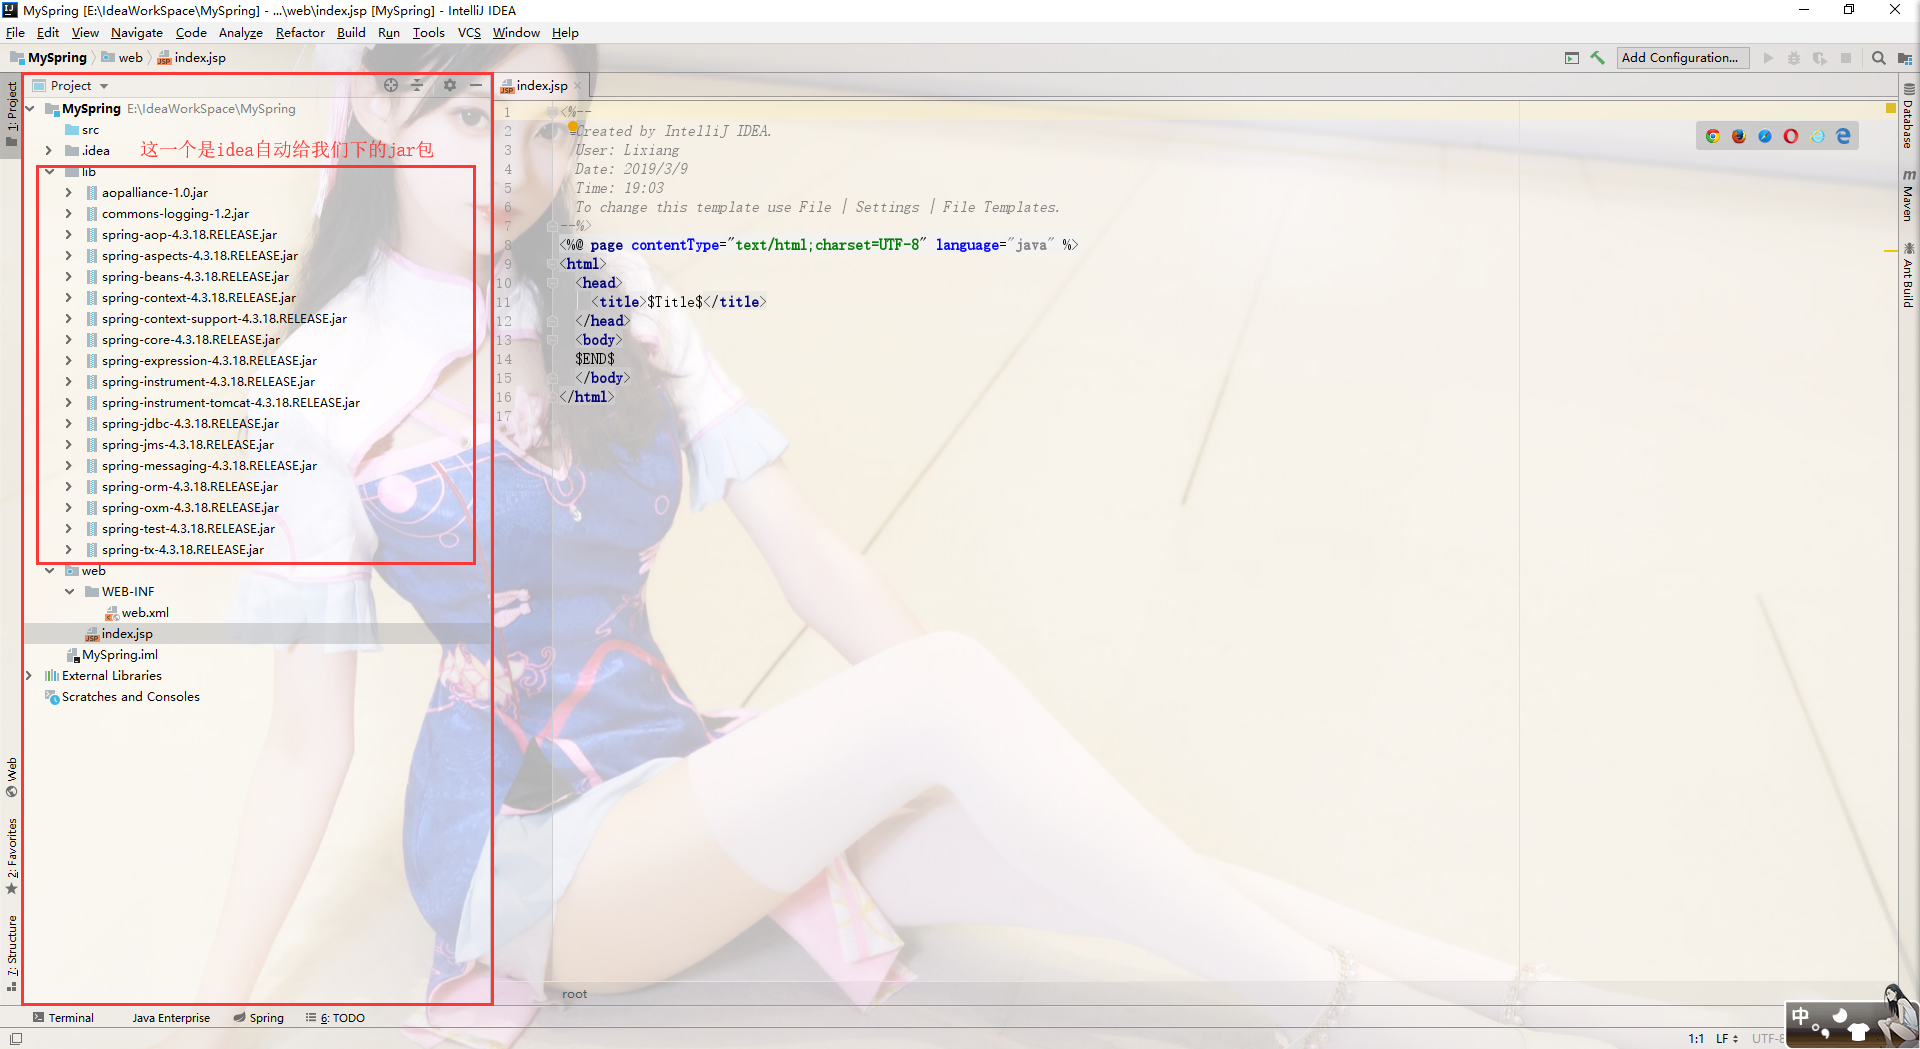Open the Maven tool window
The height and width of the screenshot is (1049, 1920).
click(x=1908, y=195)
